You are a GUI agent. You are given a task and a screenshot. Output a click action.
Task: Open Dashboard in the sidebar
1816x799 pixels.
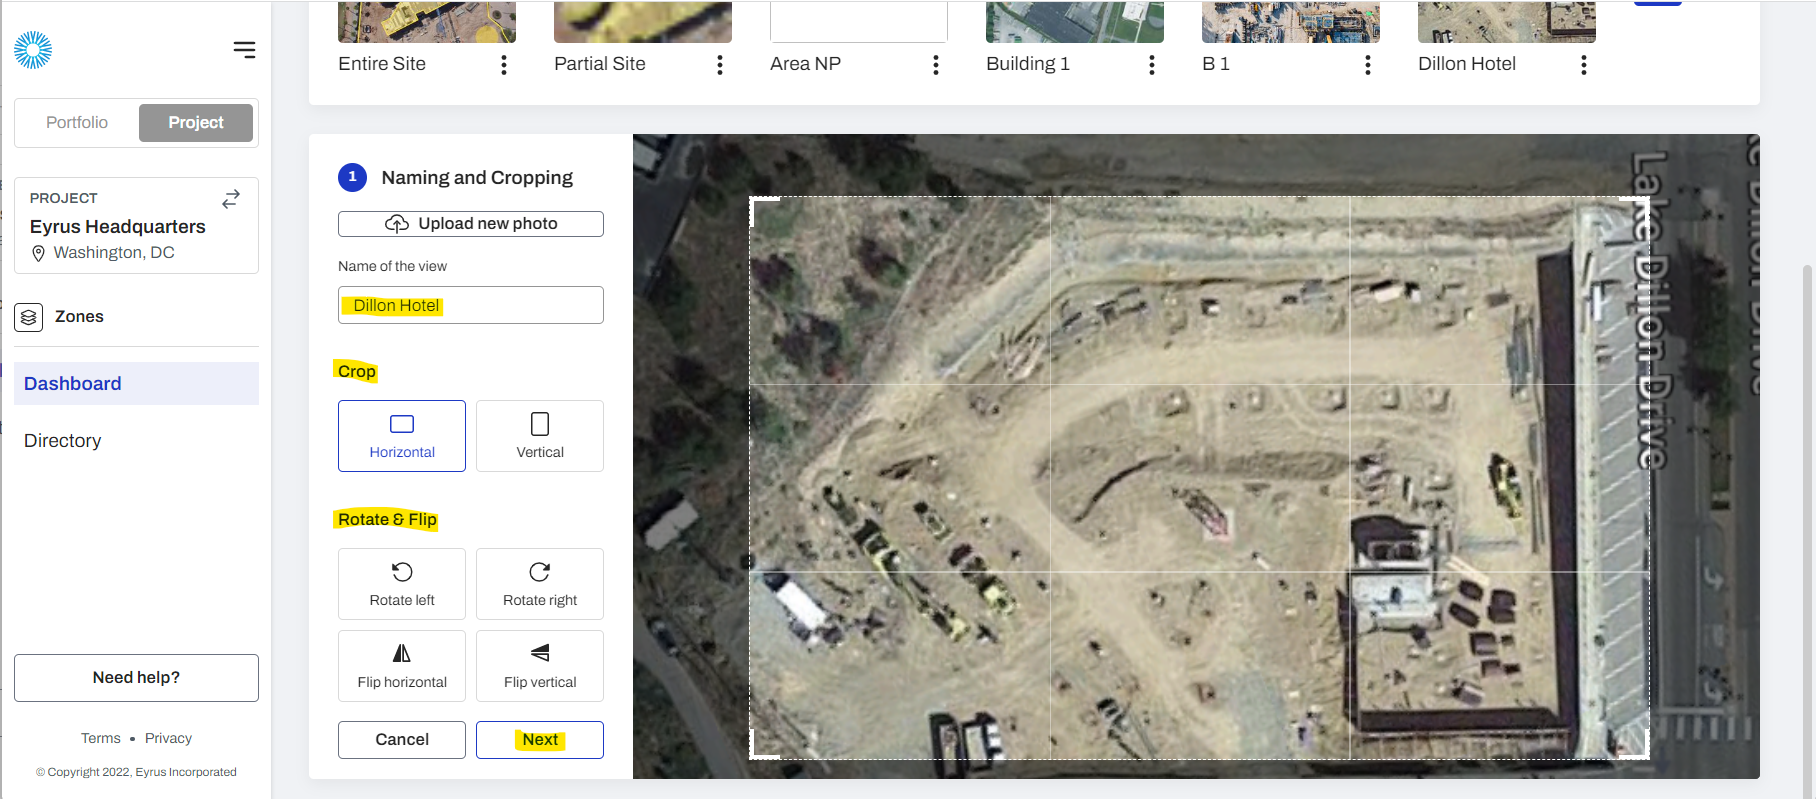(136, 384)
